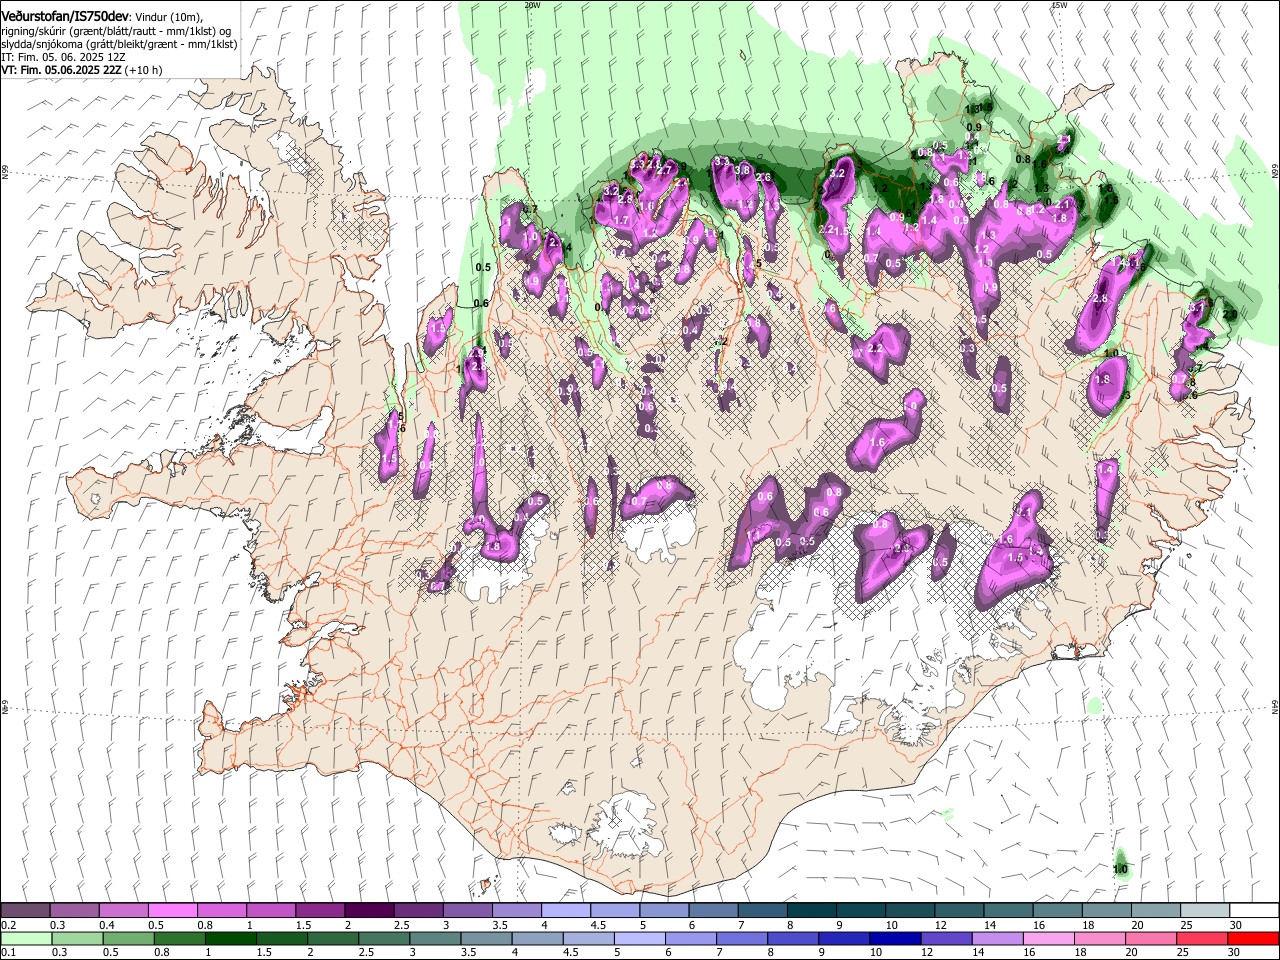
Task: Pick the snow-scale swatch between 18 and 20
Action: click(1105, 911)
